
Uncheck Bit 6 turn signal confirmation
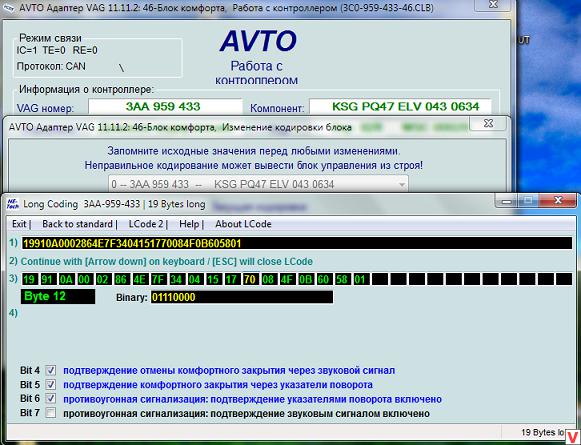51,399
